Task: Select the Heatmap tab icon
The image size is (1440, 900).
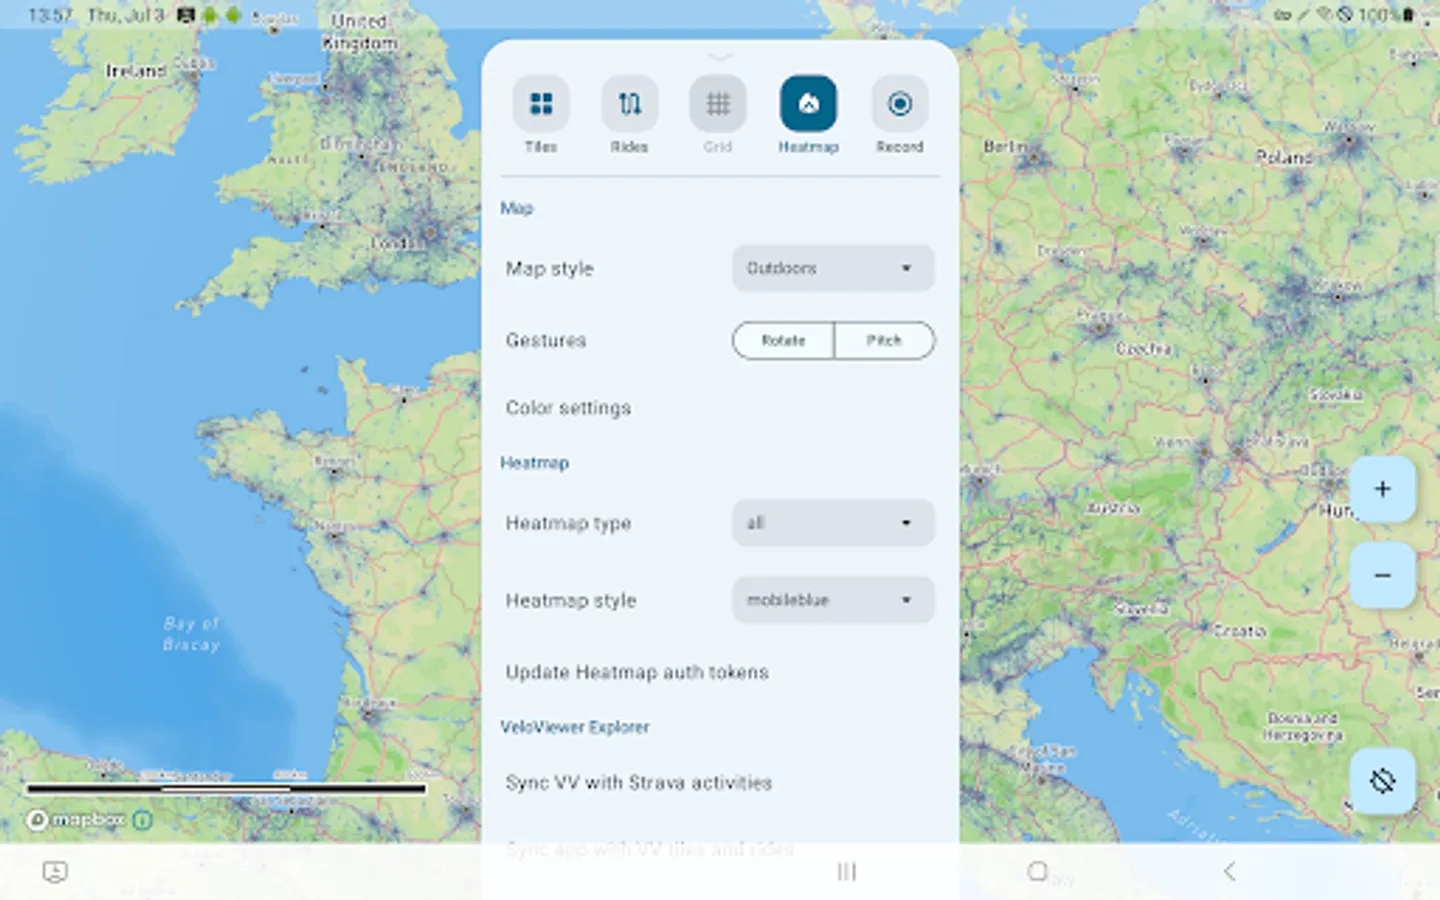Action: (807, 103)
